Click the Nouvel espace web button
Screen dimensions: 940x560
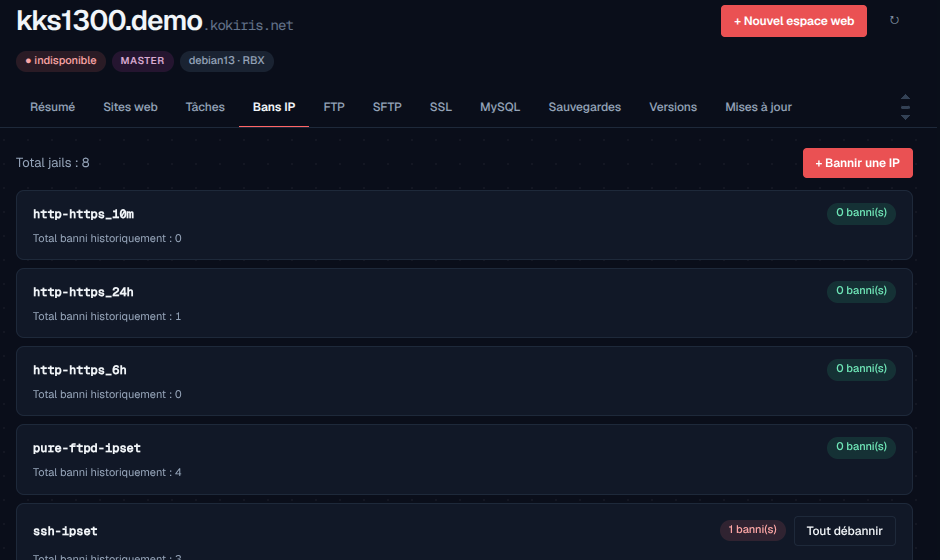(794, 21)
